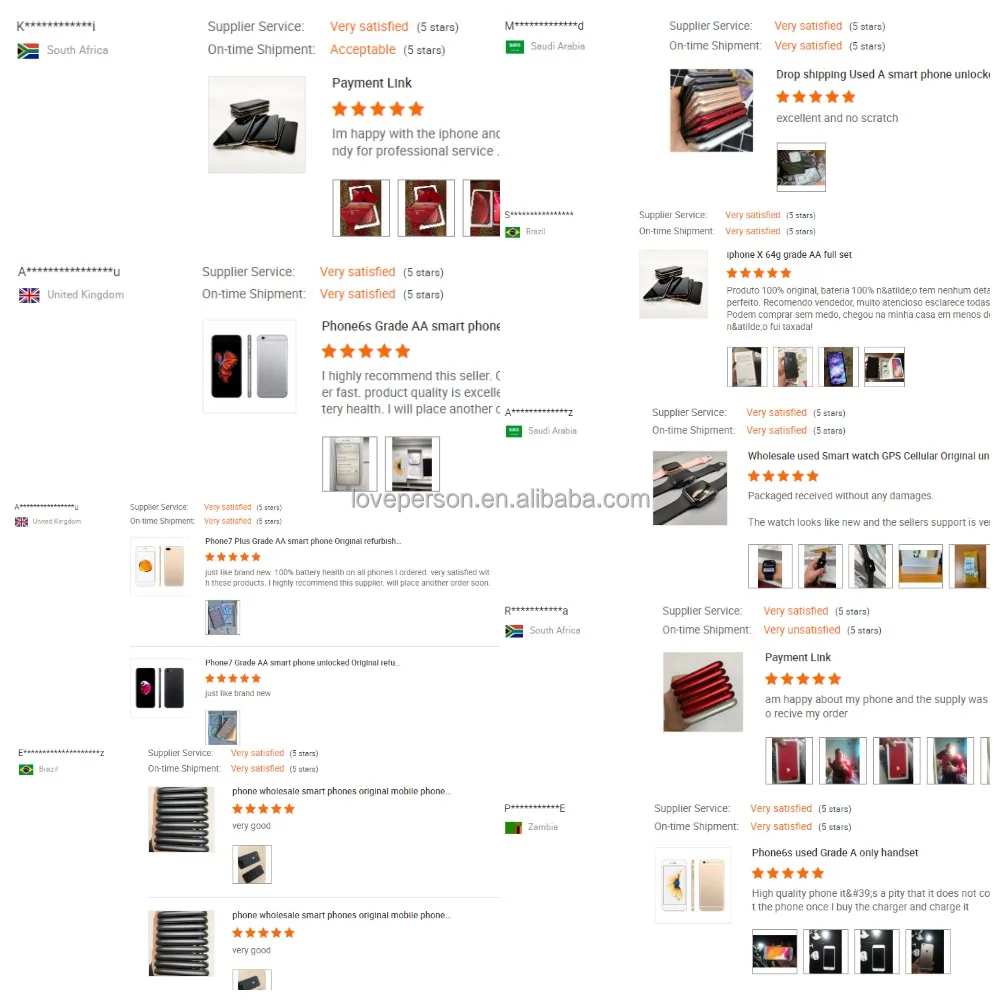The image size is (1000, 1000).
Task: View first red iPhone review photo
Action: pyautogui.click(x=361, y=208)
